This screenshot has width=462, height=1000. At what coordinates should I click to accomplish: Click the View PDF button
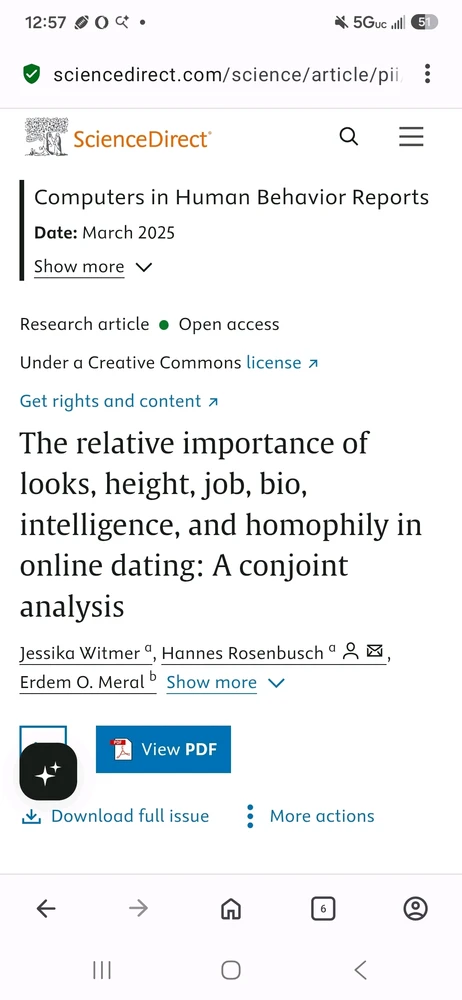[163, 749]
